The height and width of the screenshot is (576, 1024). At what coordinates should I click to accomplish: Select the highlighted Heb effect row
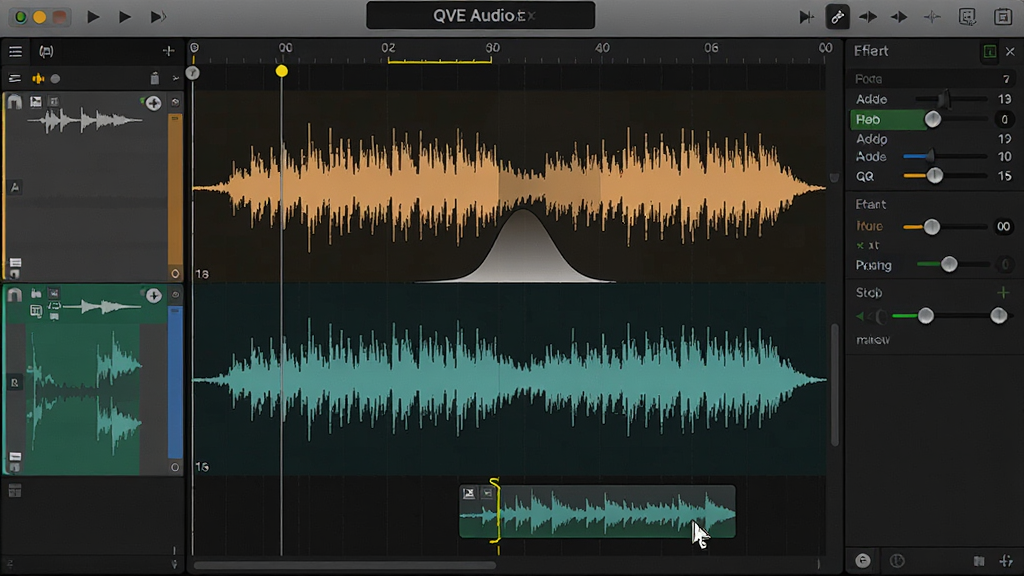click(x=888, y=120)
